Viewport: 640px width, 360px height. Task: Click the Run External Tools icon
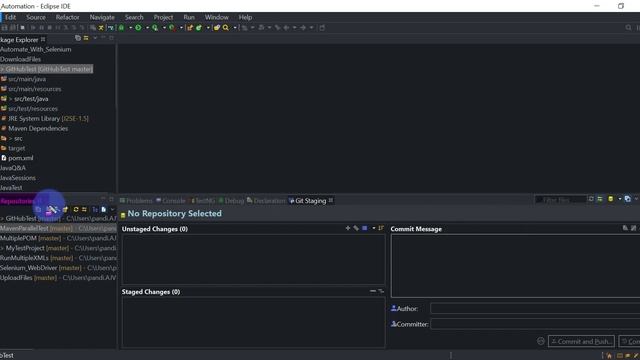[172, 28]
